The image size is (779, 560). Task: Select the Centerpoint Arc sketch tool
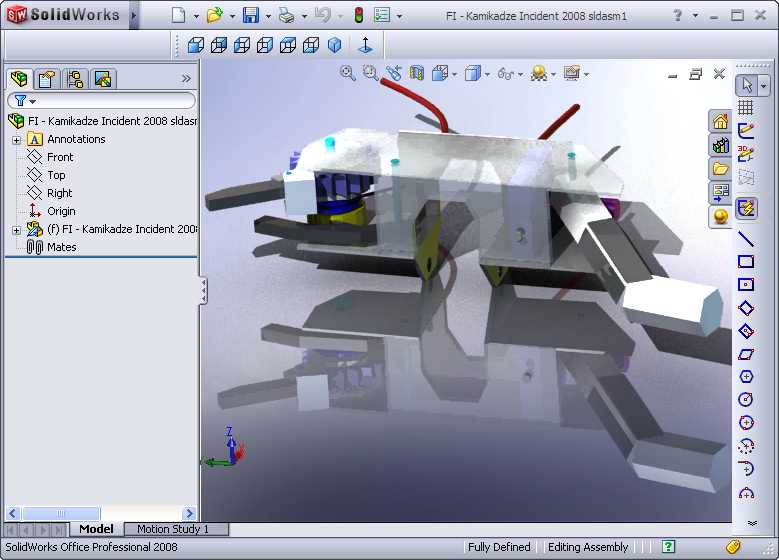pyautogui.click(x=746, y=446)
